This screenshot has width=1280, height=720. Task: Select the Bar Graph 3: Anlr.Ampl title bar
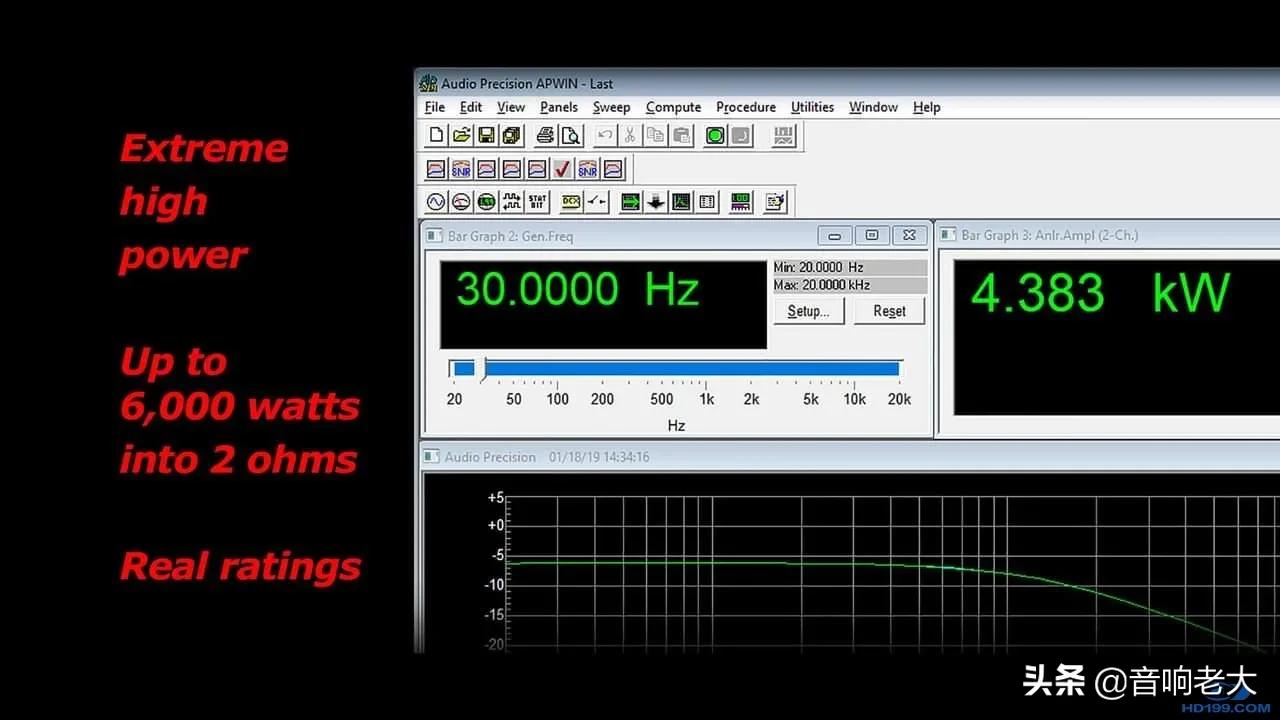(x=1108, y=236)
